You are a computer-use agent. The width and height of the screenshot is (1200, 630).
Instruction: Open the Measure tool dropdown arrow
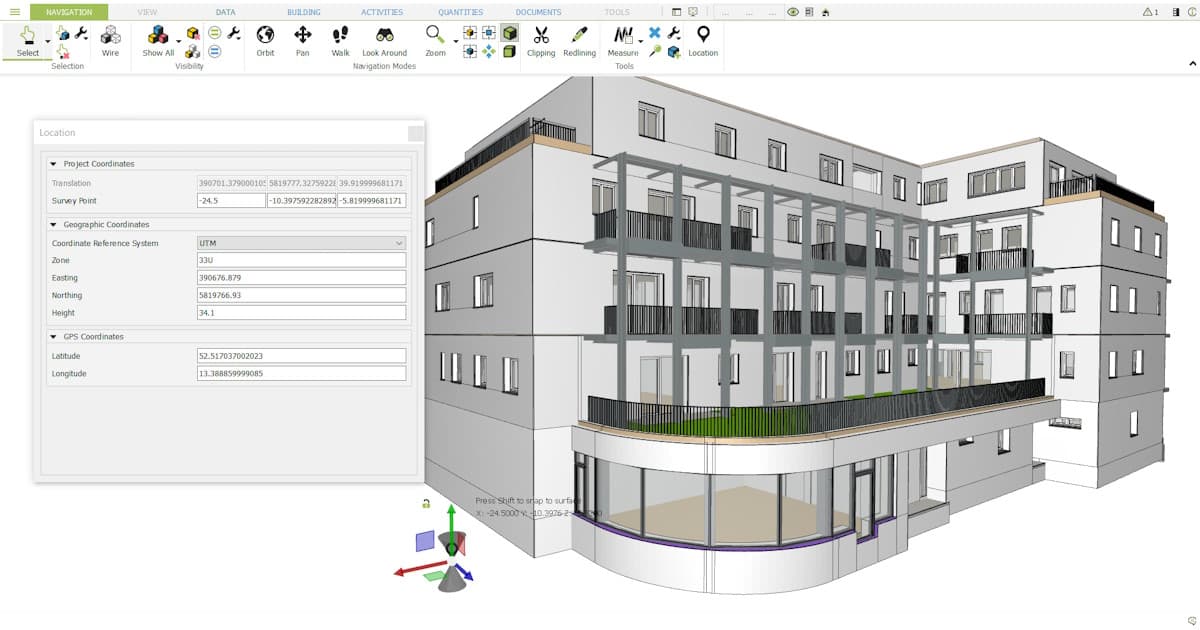(641, 42)
